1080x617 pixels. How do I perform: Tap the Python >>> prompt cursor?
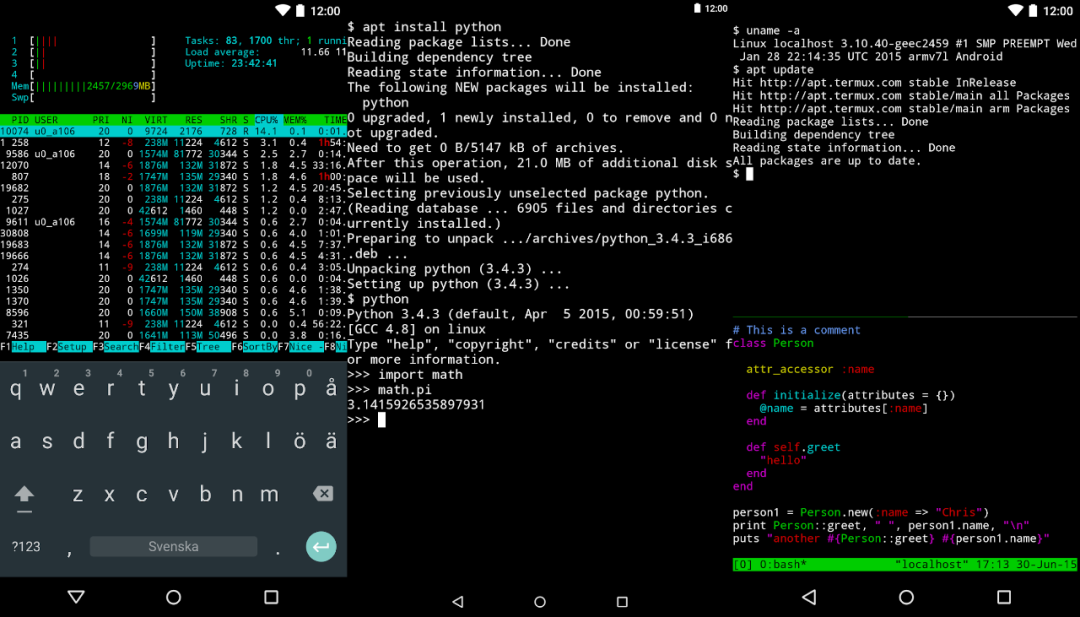point(381,420)
